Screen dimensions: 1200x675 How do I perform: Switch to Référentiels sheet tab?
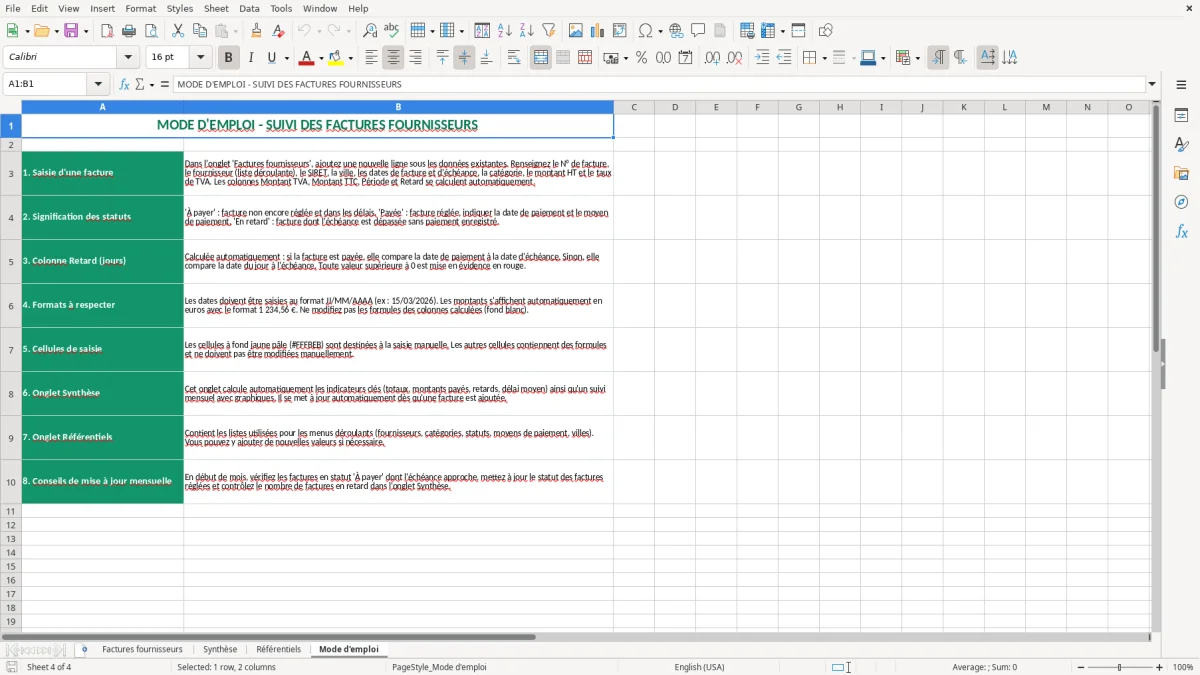(279, 649)
